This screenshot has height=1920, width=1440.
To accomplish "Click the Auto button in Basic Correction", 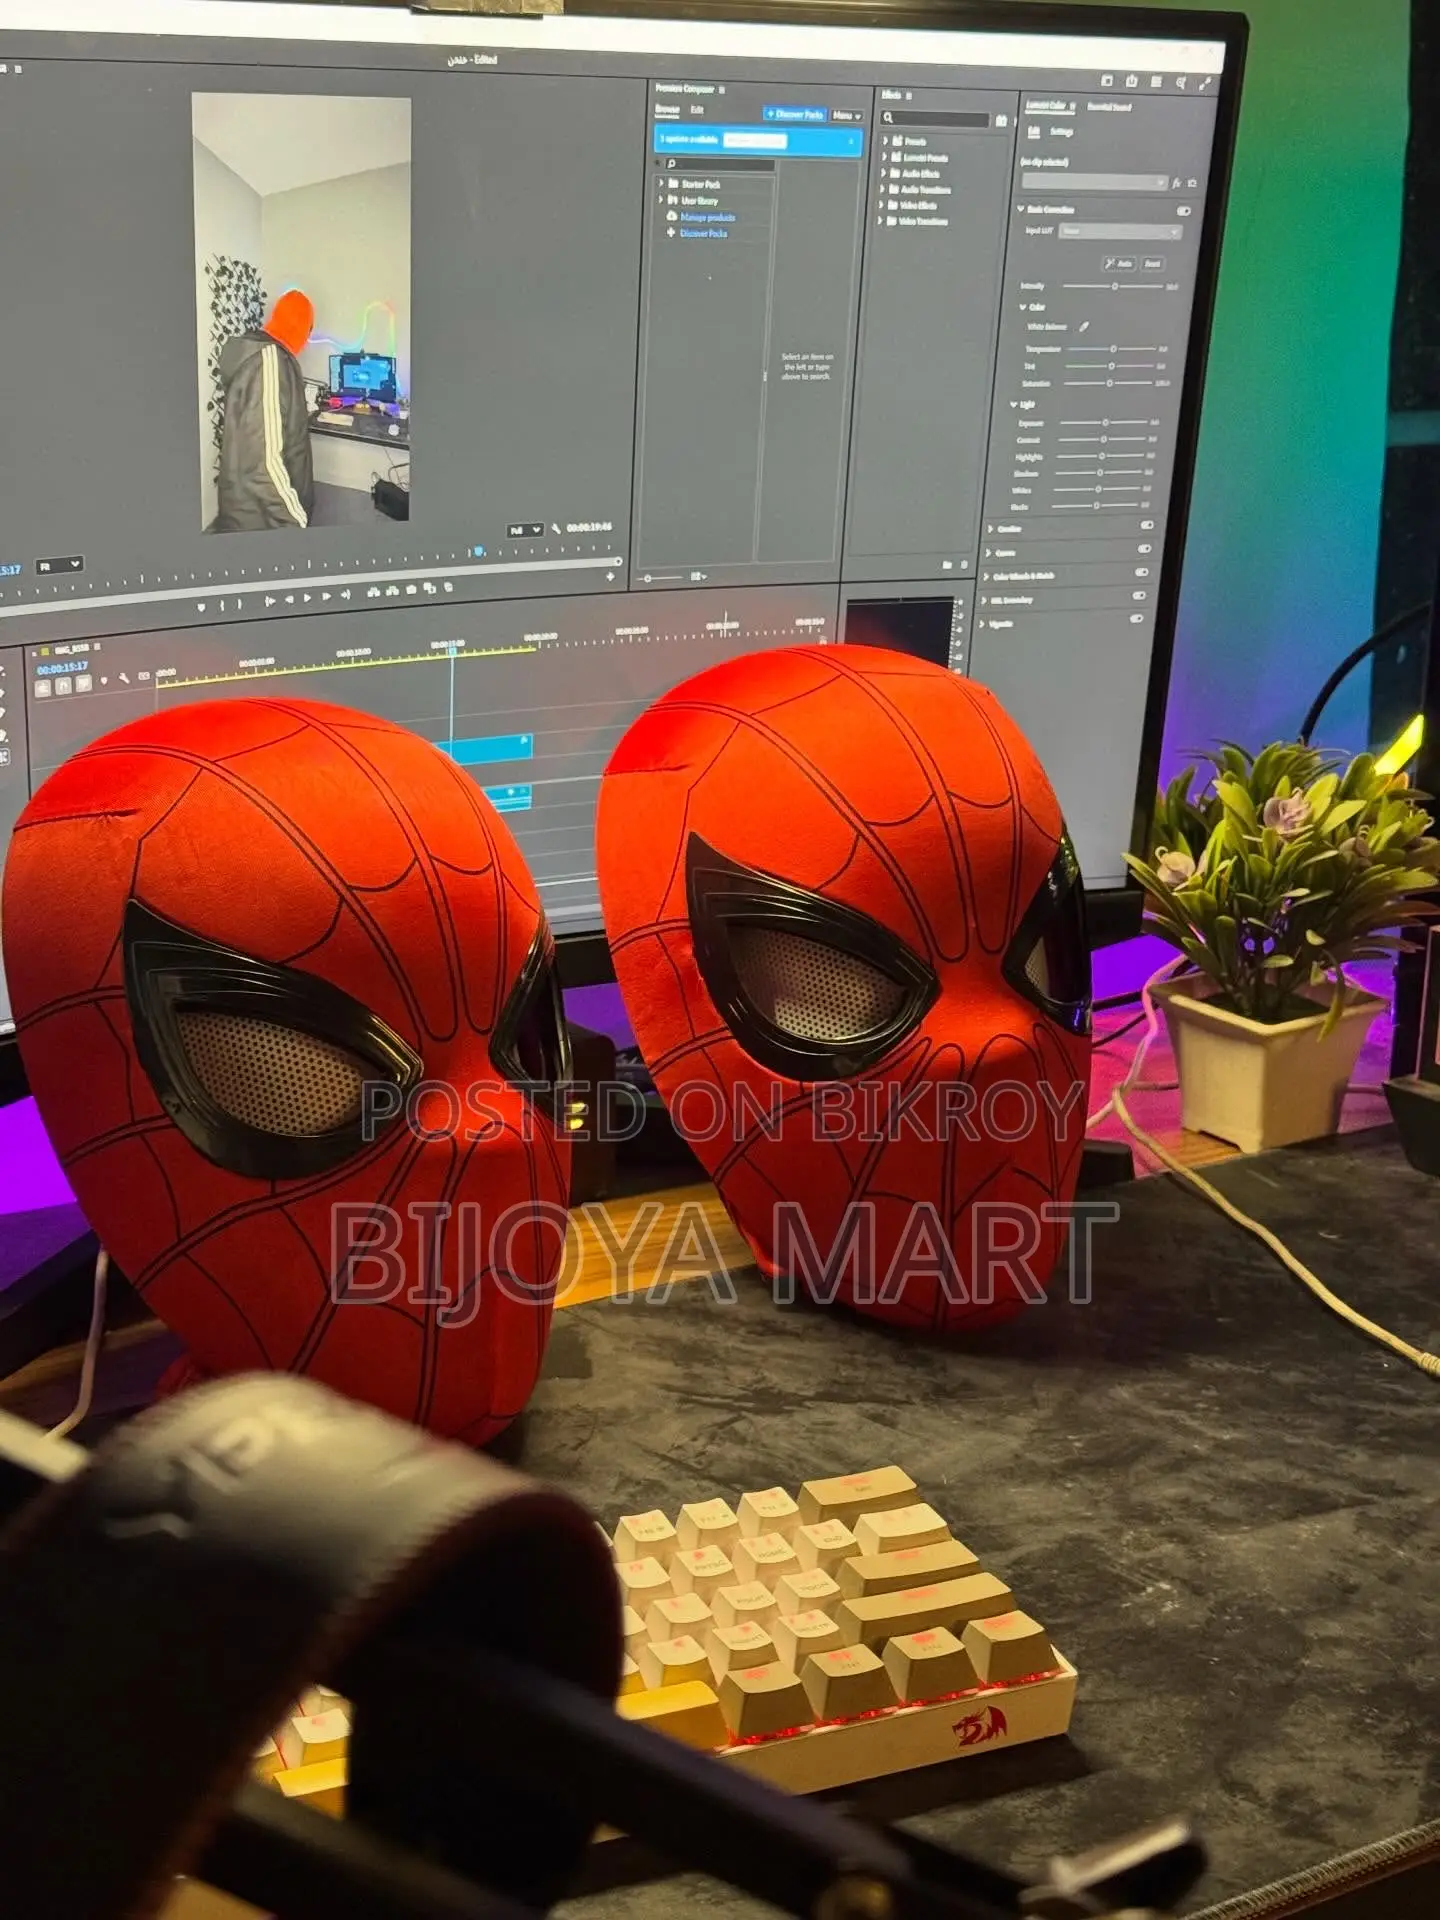I will tap(1119, 264).
